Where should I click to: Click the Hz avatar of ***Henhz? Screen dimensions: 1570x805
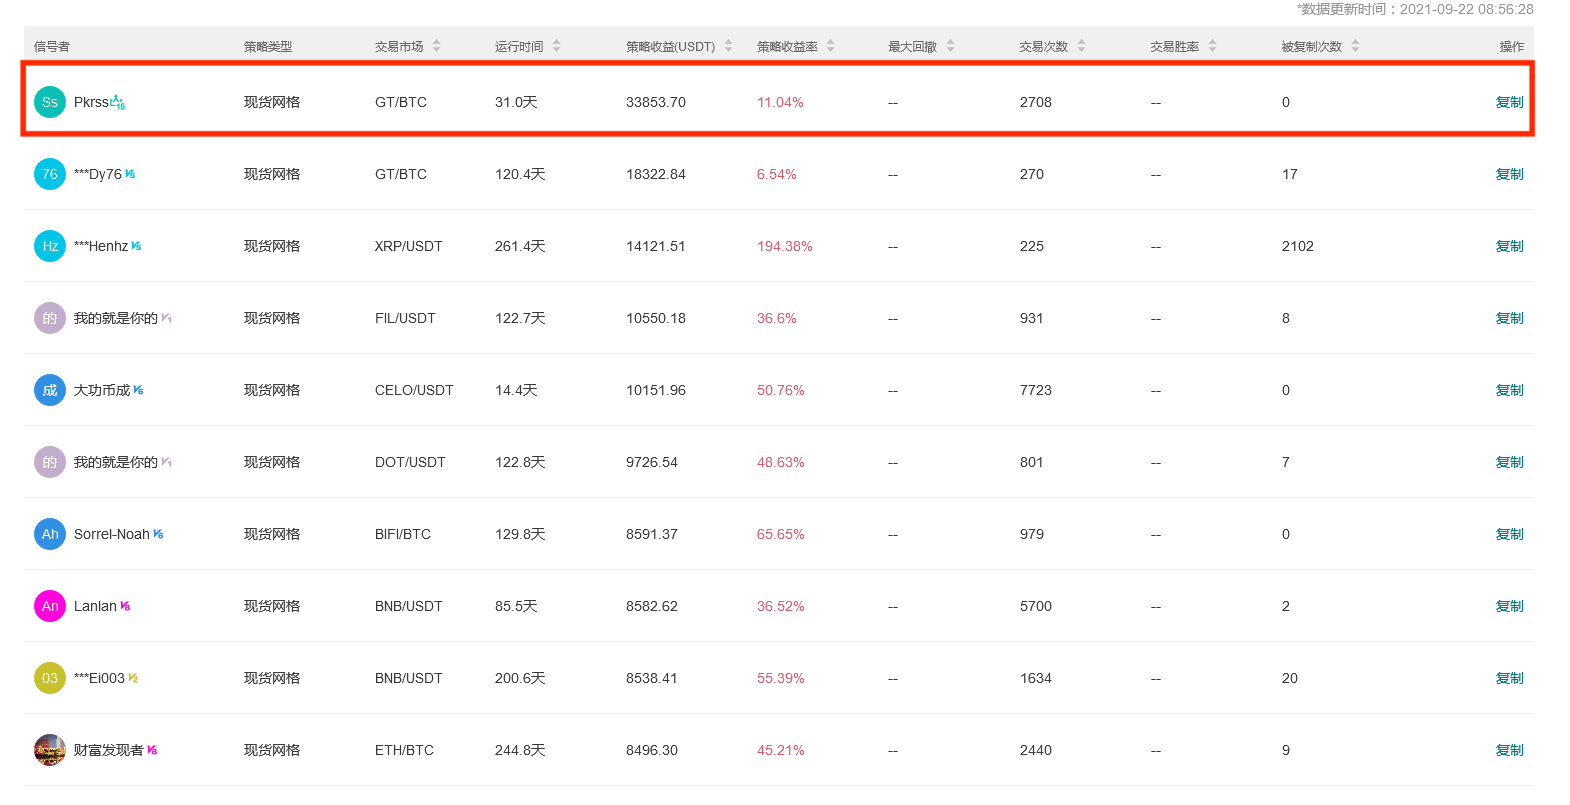pyautogui.click(x=50, y=246)
